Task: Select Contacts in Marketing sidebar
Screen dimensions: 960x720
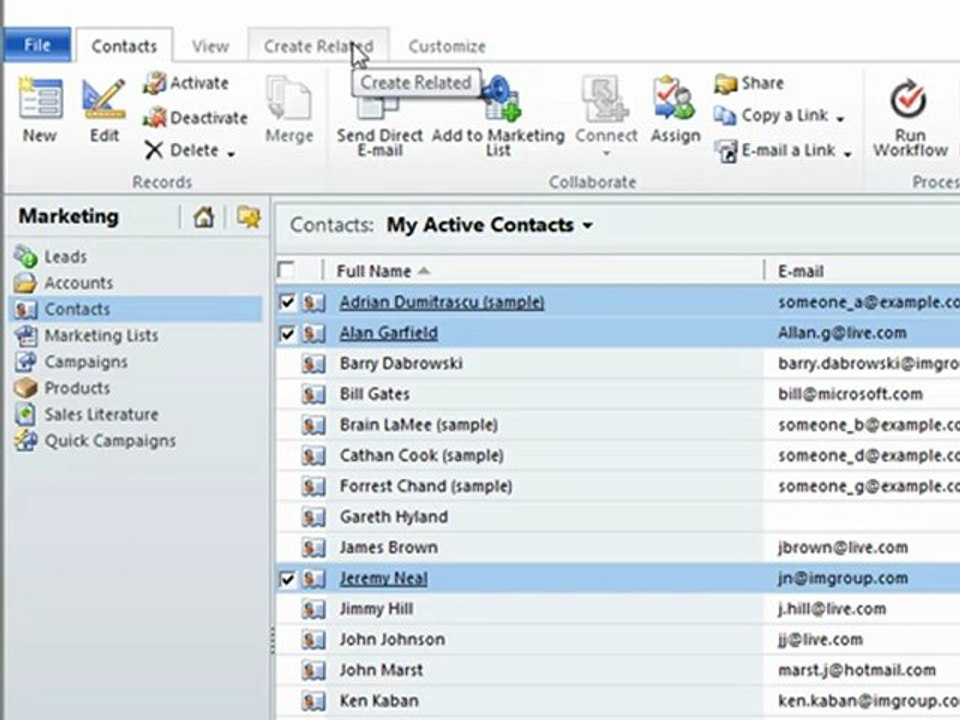Action: coord(136,309)
